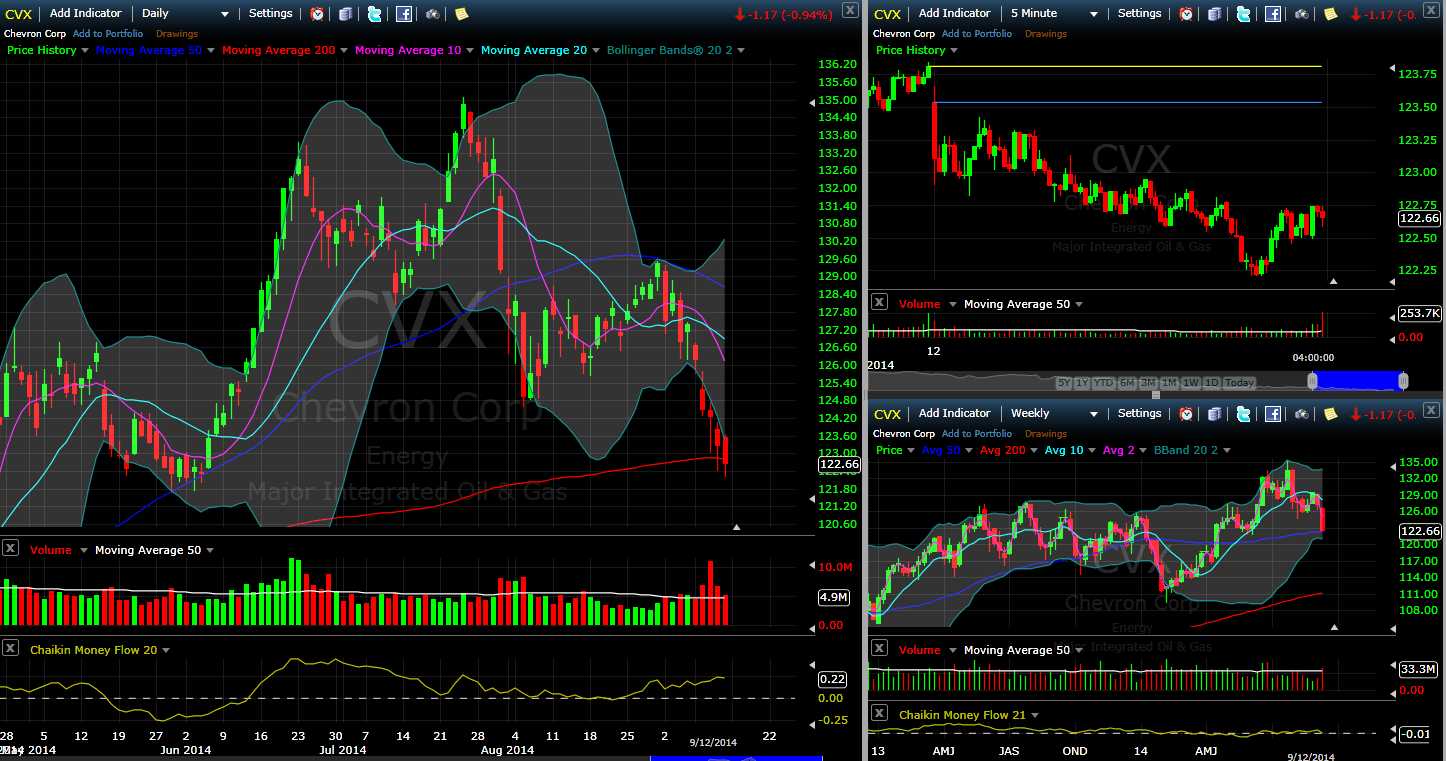Screen dimensions: 1446x761
Task: Expand Avg 200 options in Weekly chart
Action: pyautogui.click(x=1033, y=450)
